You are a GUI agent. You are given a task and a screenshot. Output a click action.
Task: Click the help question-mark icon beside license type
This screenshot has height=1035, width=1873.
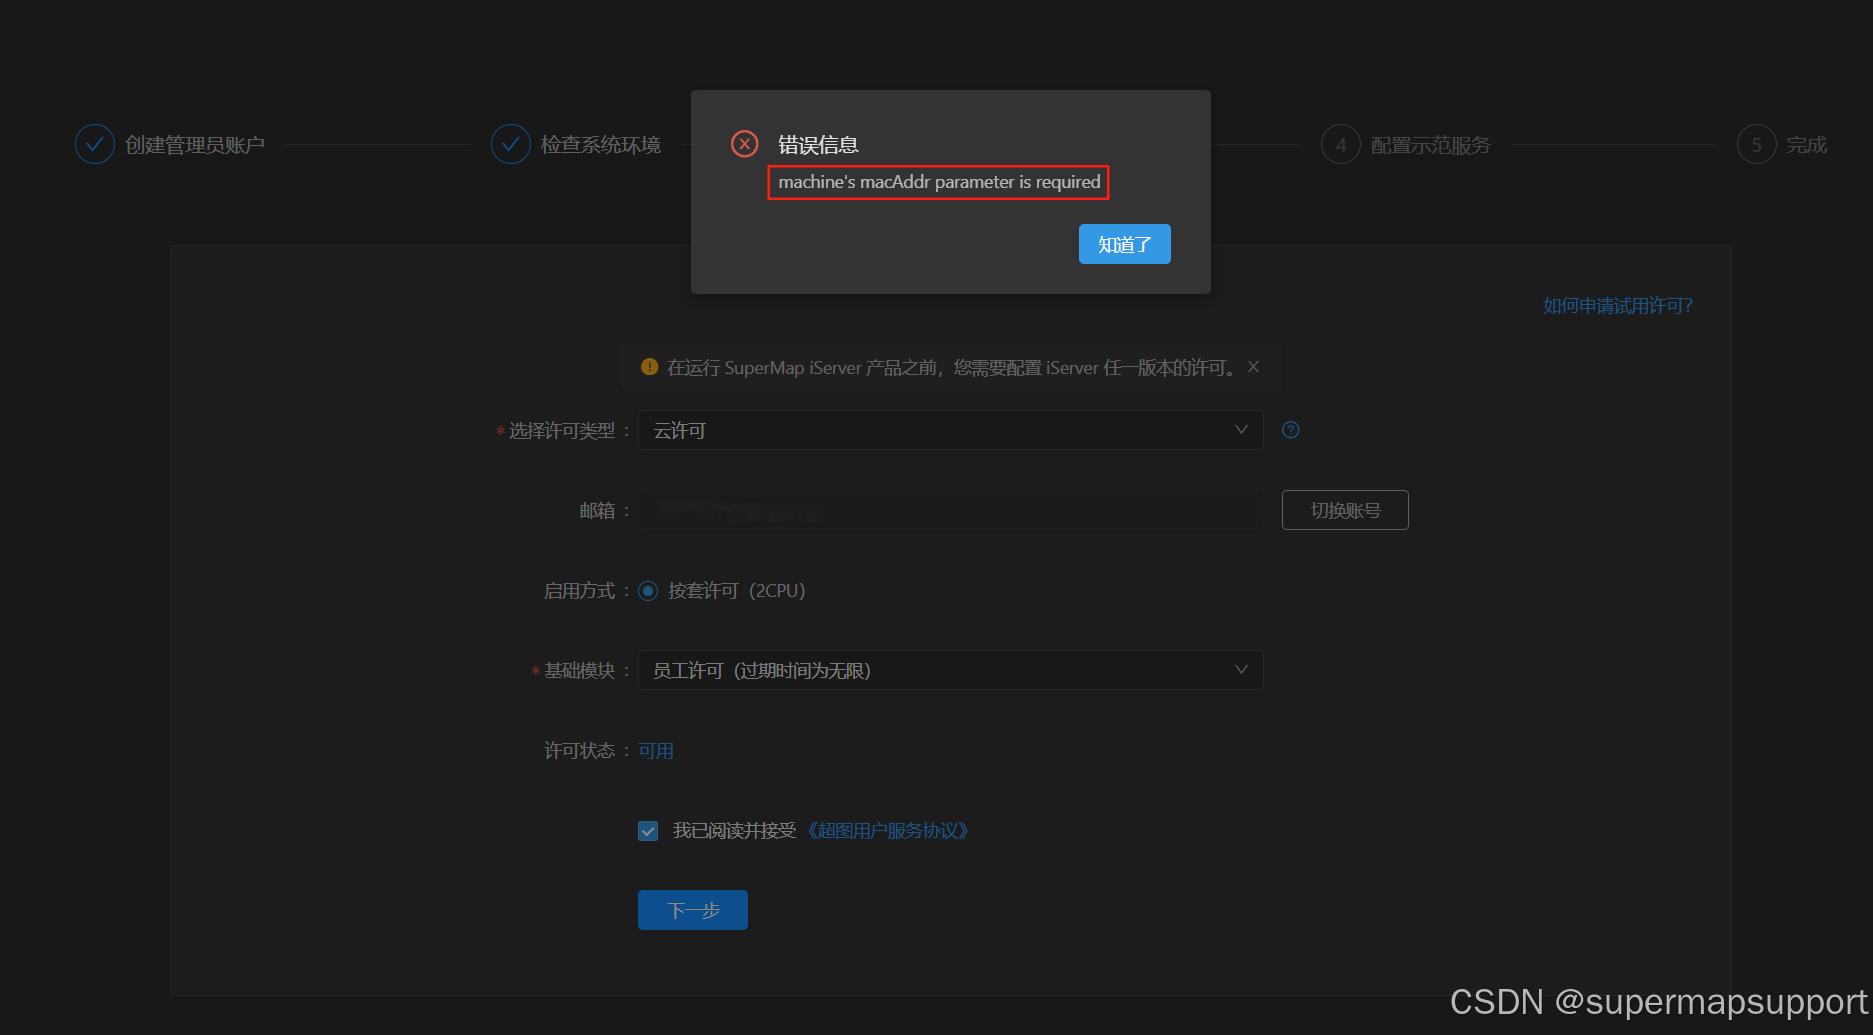1291,430
